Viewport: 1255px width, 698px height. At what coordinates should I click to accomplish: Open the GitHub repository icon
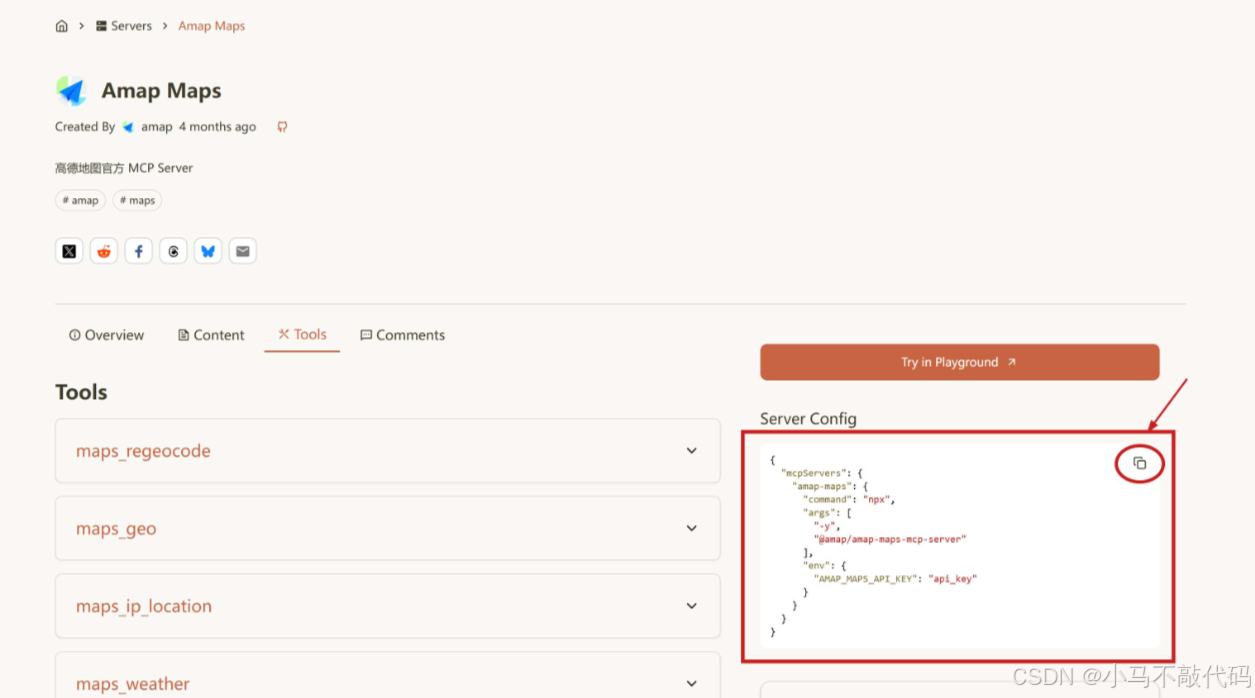click(x=282, y=127)
